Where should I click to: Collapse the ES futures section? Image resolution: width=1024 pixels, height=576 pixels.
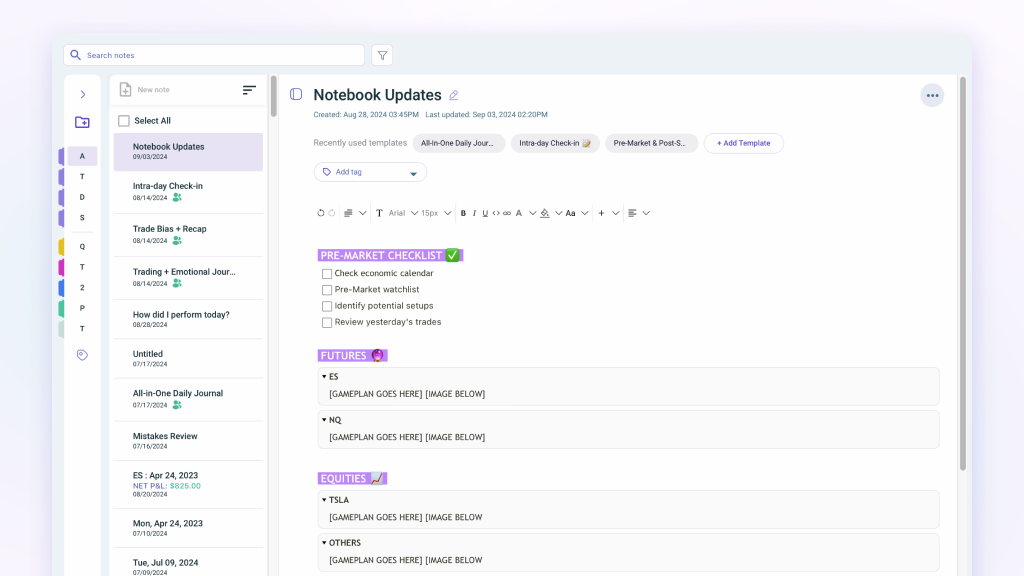324,377
